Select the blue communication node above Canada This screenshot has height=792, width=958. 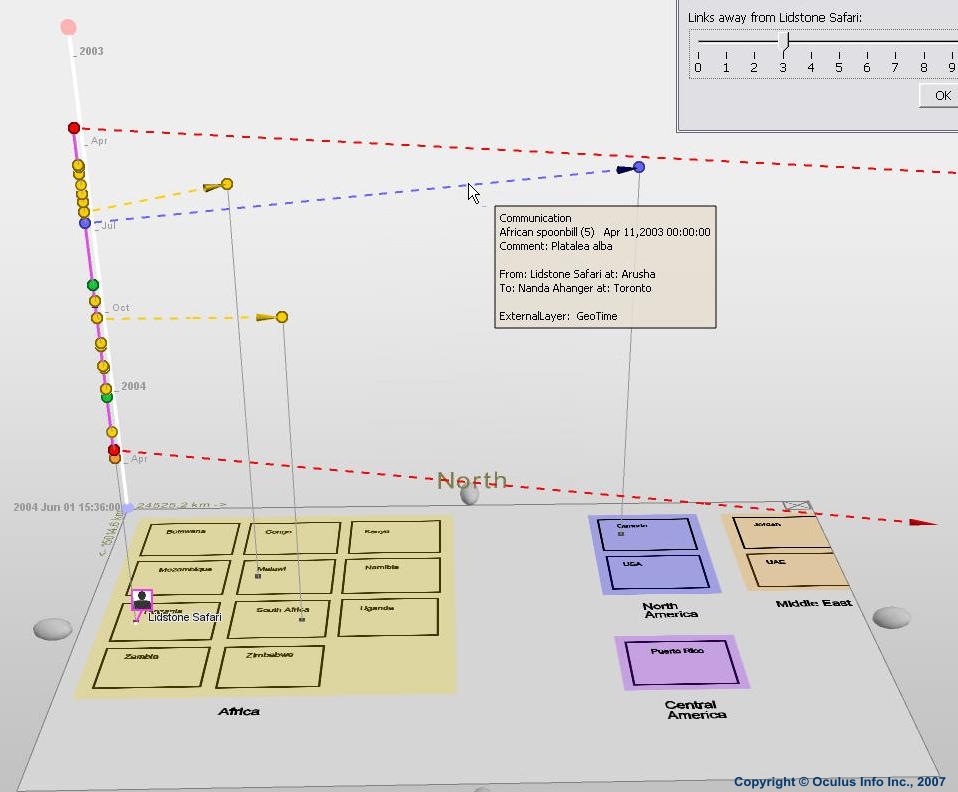point(639,167)
